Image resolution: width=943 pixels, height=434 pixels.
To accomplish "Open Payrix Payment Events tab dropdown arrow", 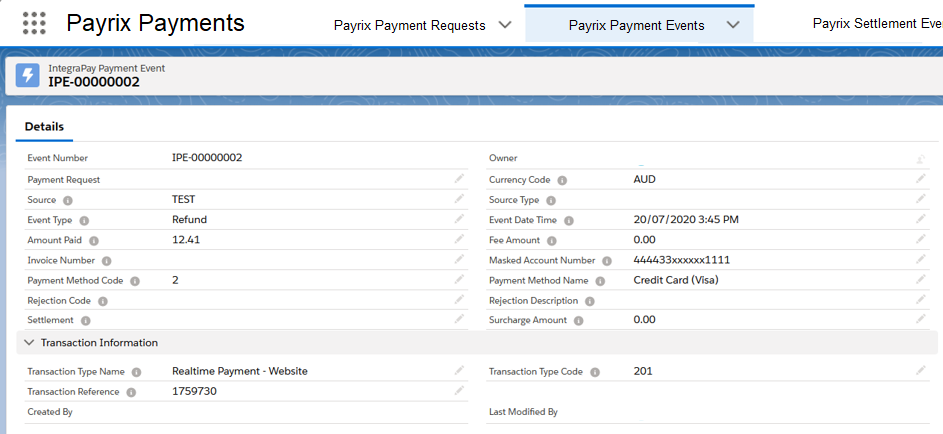I will [734, 25].
